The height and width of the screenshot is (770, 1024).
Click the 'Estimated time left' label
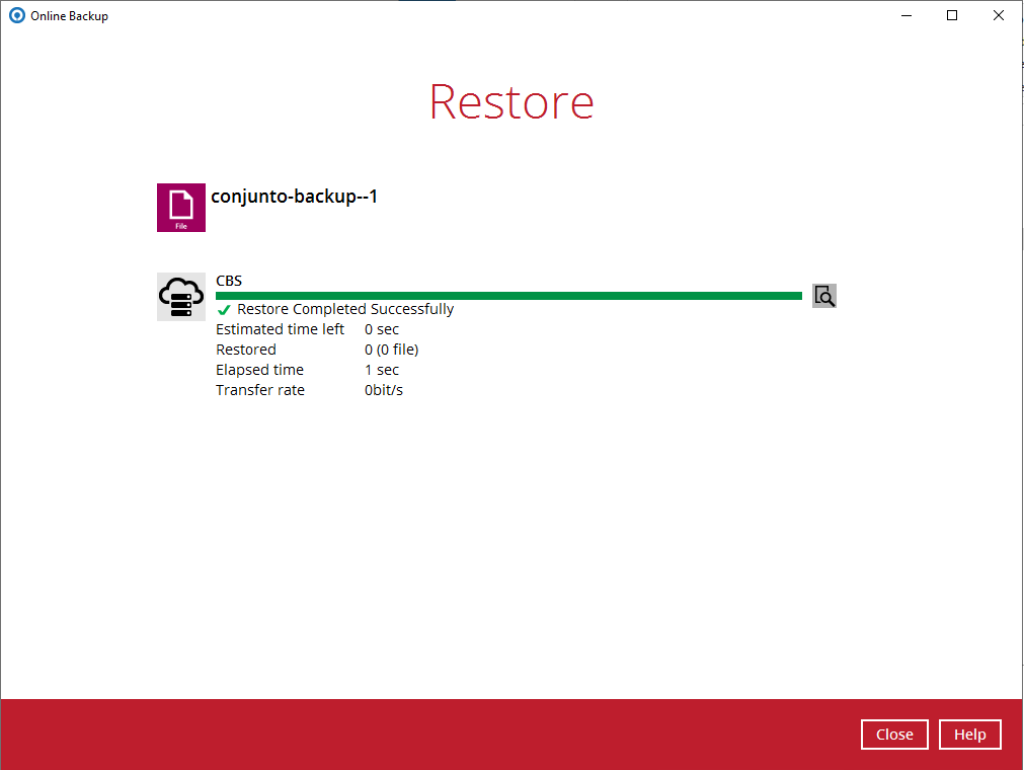280,329
